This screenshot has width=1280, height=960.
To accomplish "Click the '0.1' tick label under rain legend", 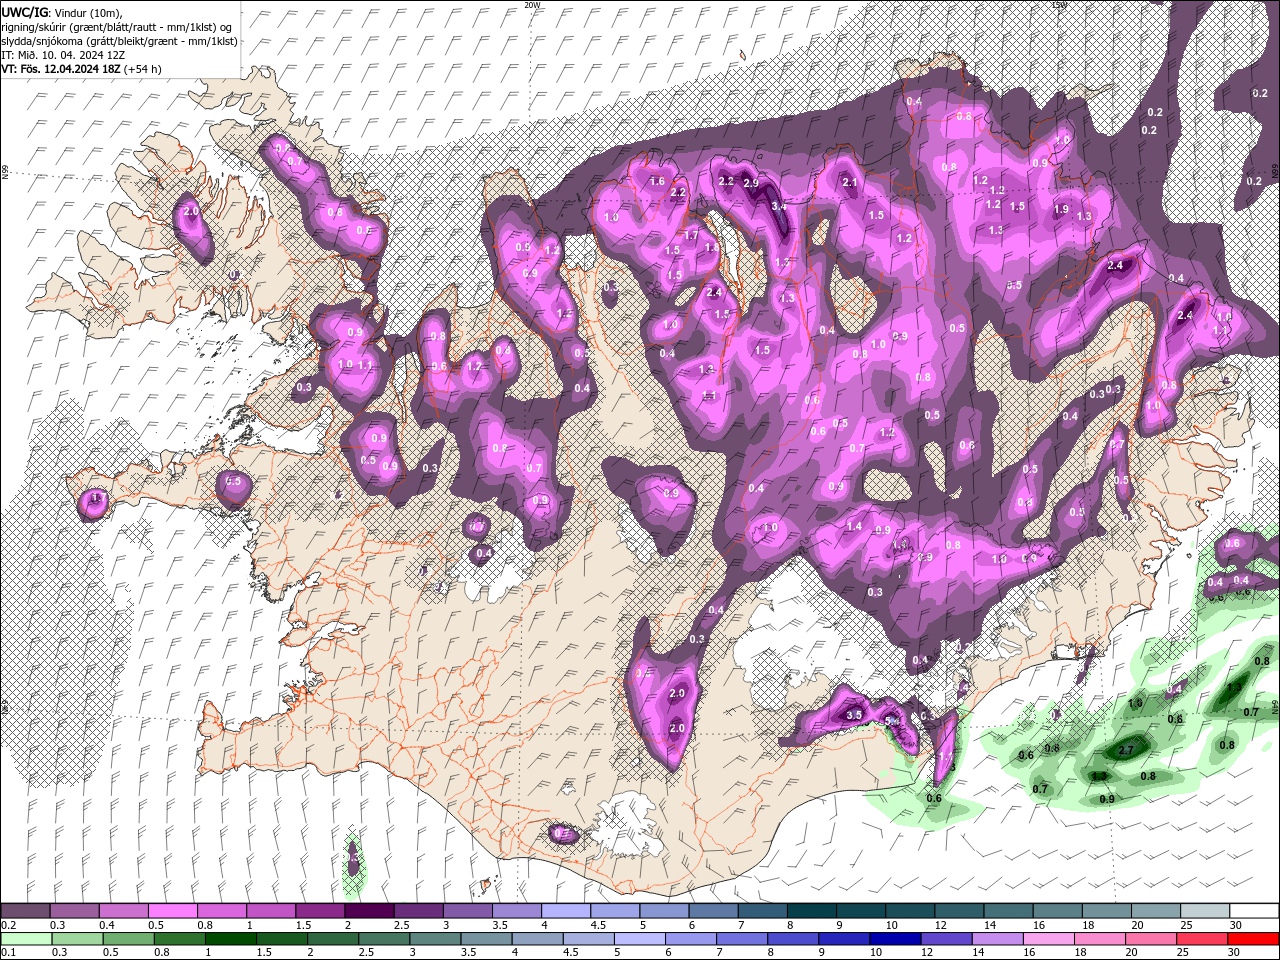I will click(7, 953).
